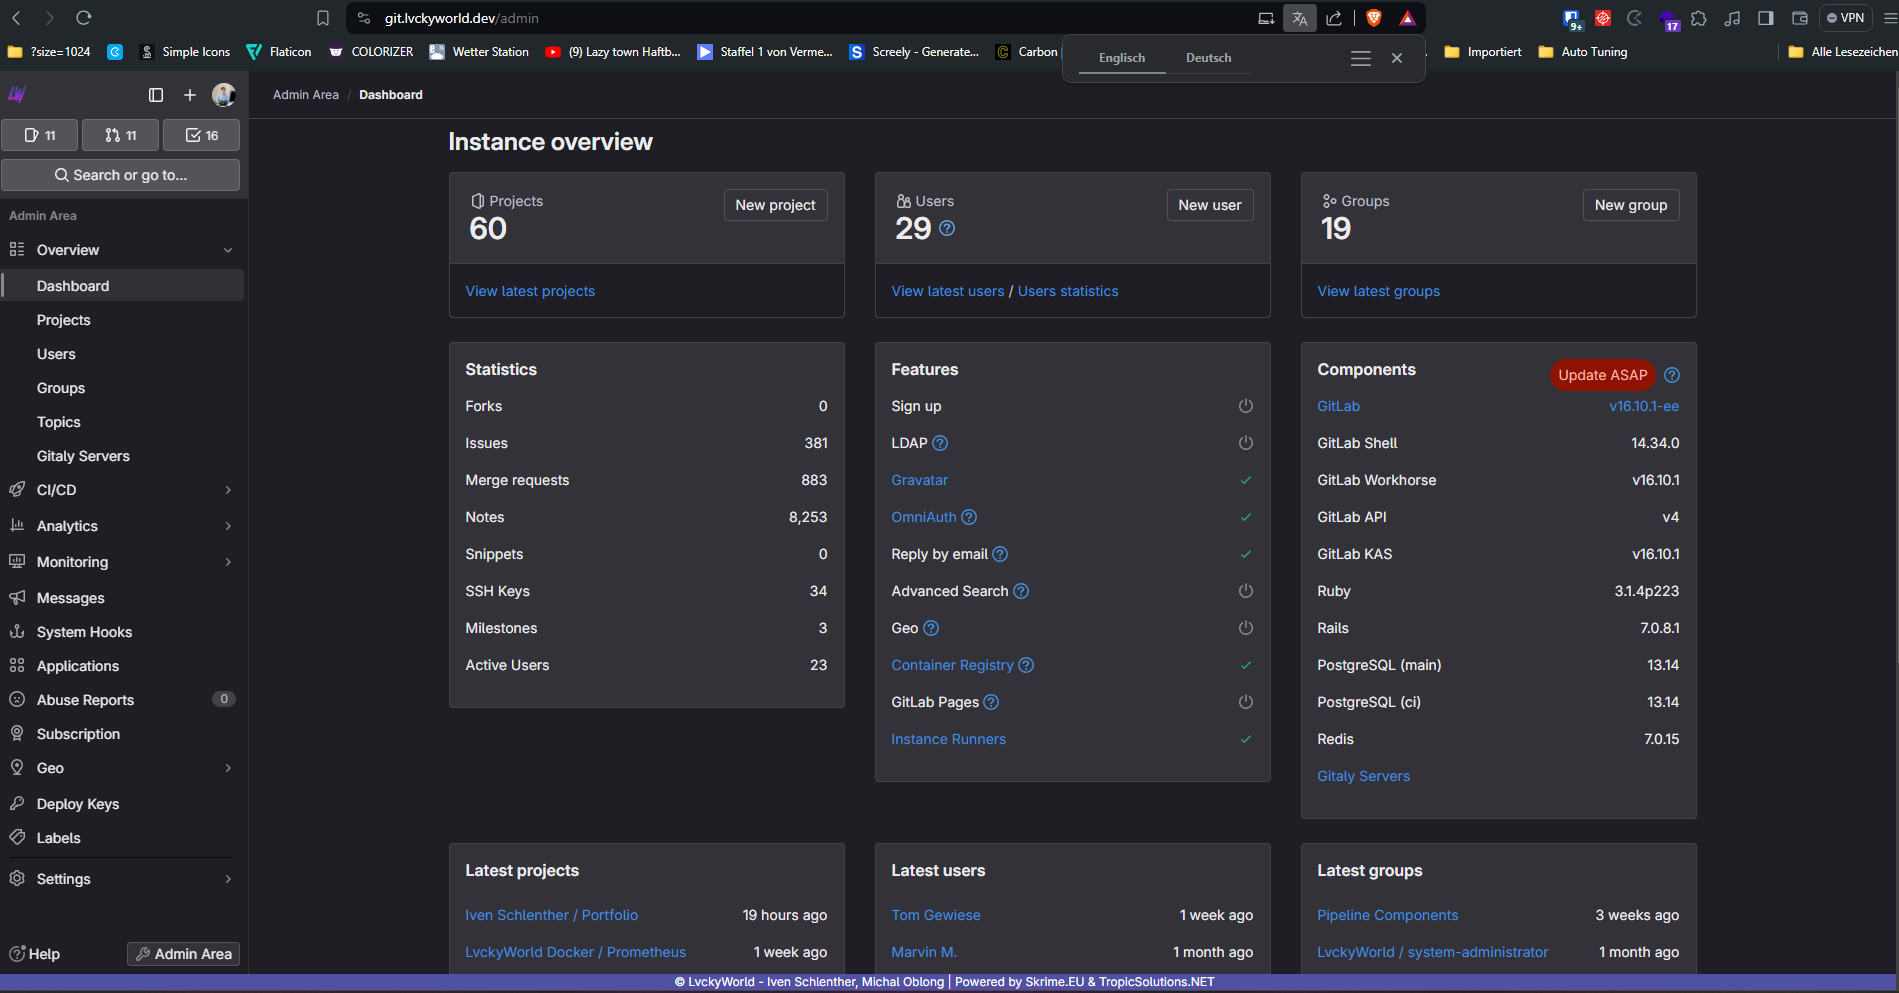Click the New project button
The height and width of the screenshot is (993, 1899).
coord(775,205)
